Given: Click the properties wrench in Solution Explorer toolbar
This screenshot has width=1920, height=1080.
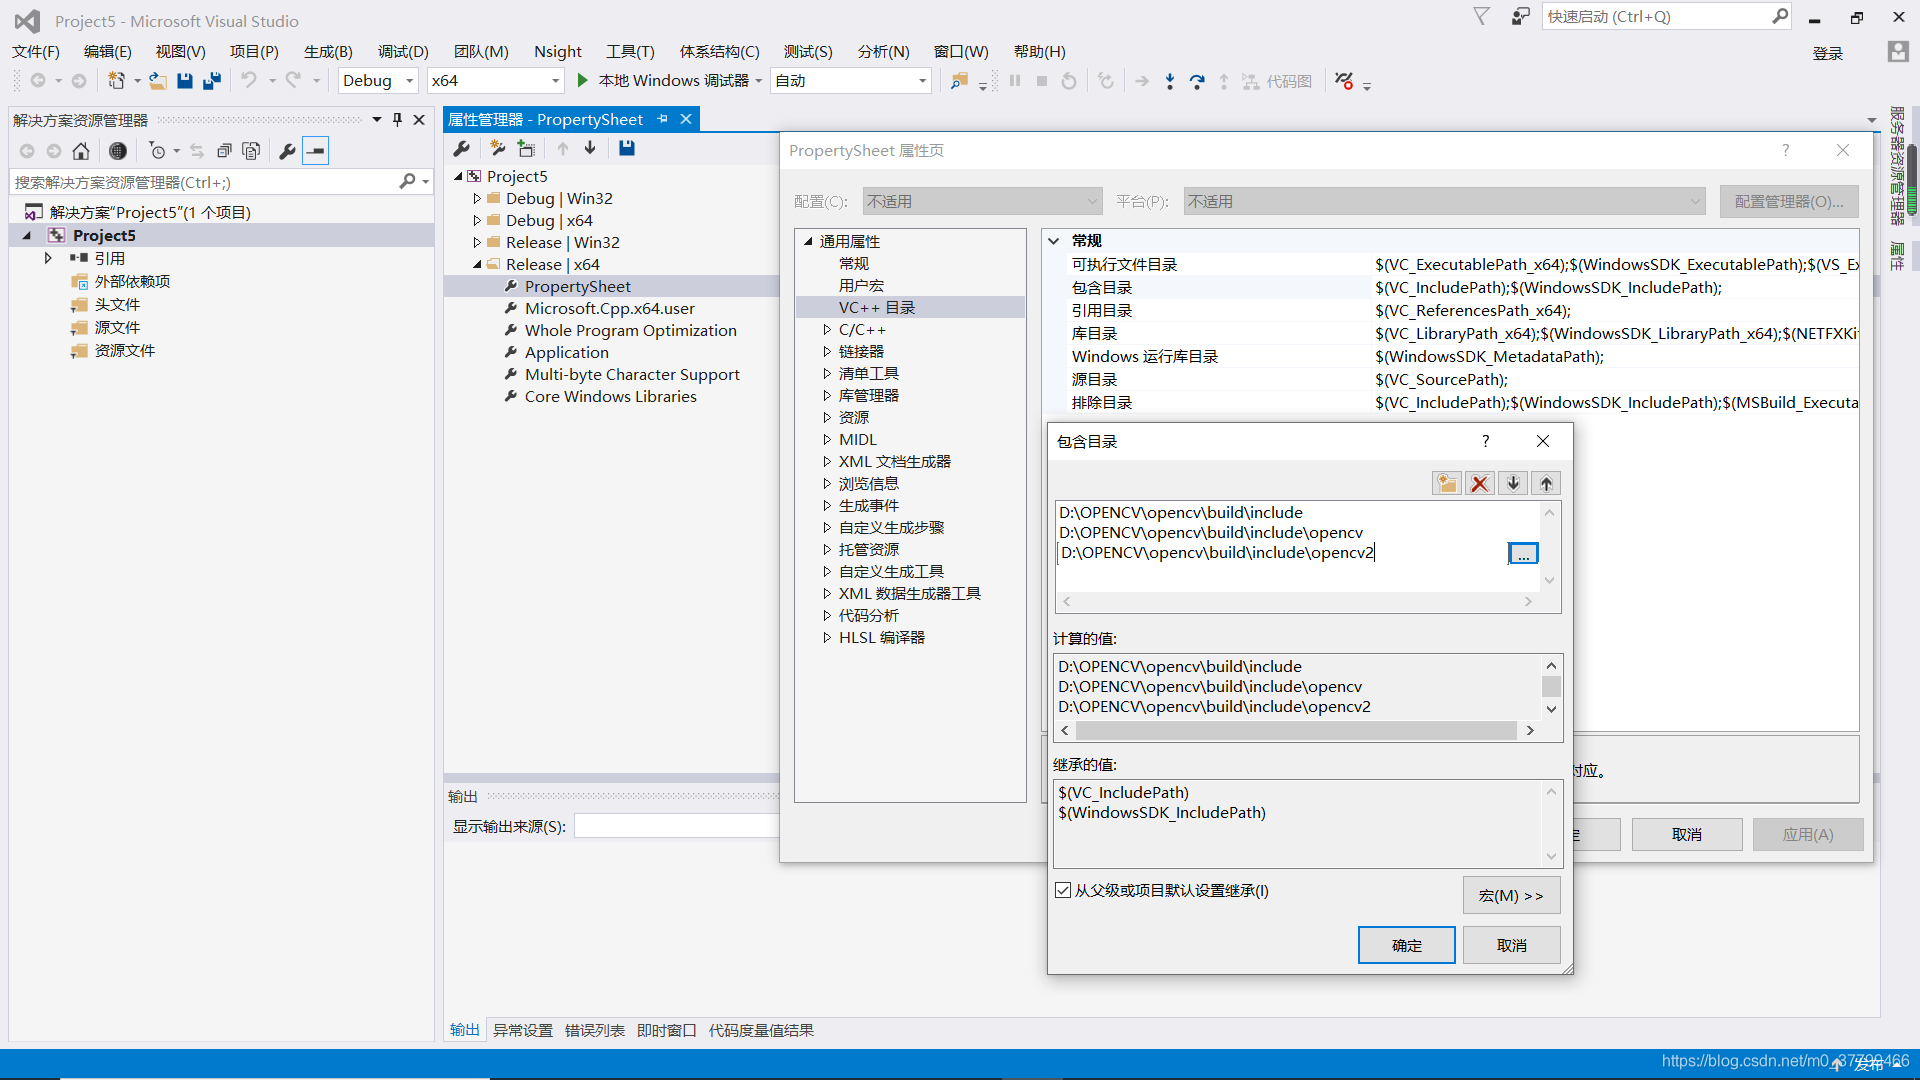Looking at the screenshot, I should point(287,151).
